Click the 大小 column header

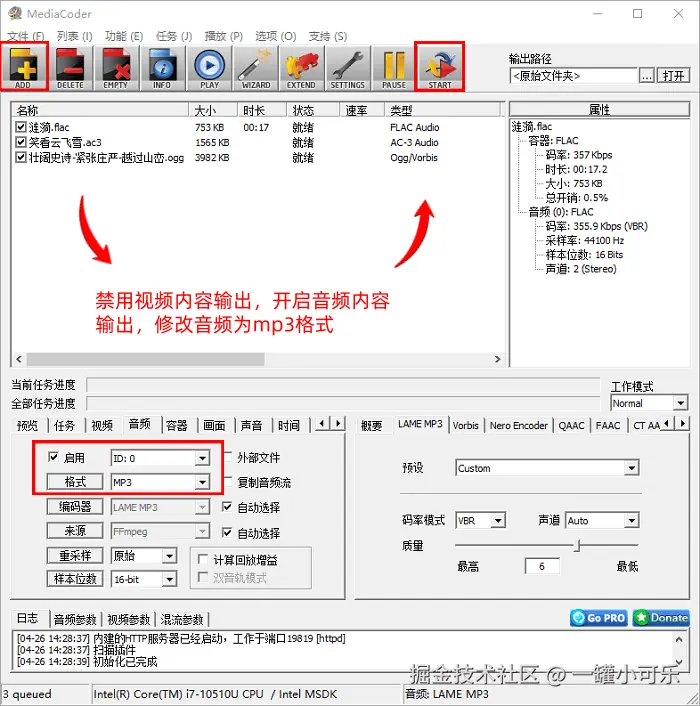coord(213,110)
